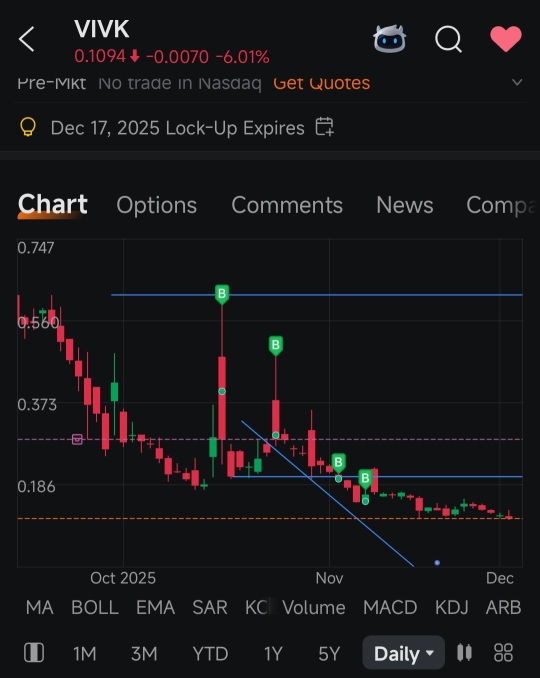Viewport: 540px width, 678px height.
Task: Open the search magnifier icon
Action: coord(448,39)
